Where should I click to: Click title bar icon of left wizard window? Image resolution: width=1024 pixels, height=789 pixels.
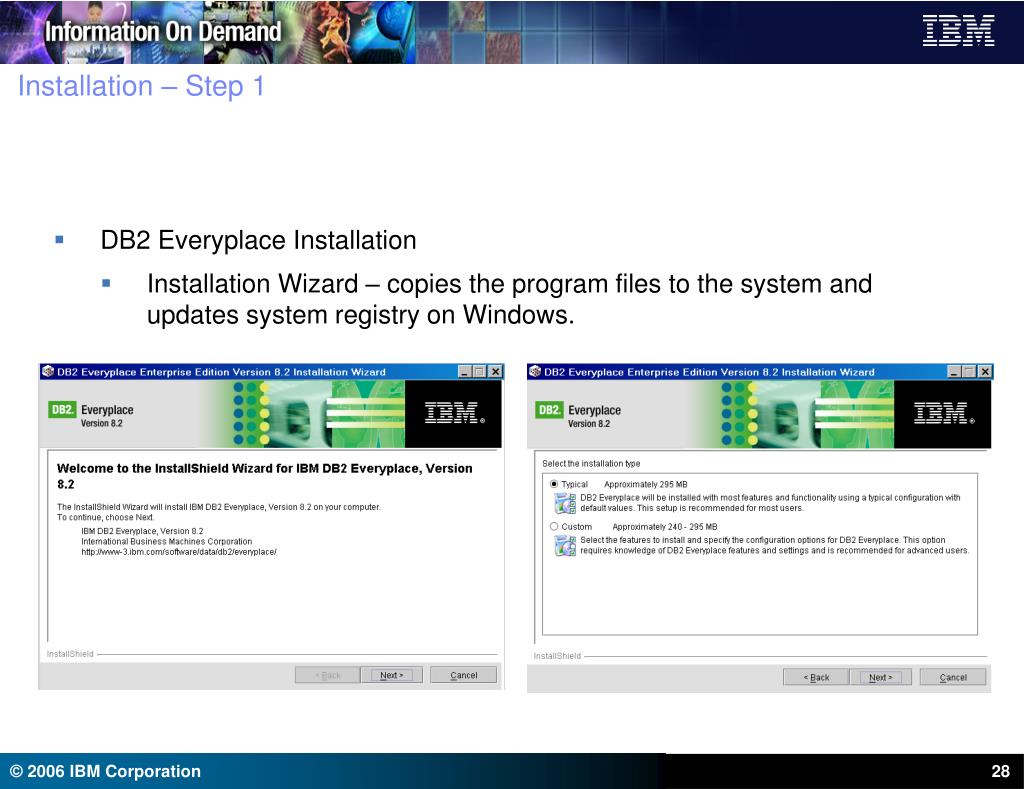pyautogui.click(x=48, y=372)
